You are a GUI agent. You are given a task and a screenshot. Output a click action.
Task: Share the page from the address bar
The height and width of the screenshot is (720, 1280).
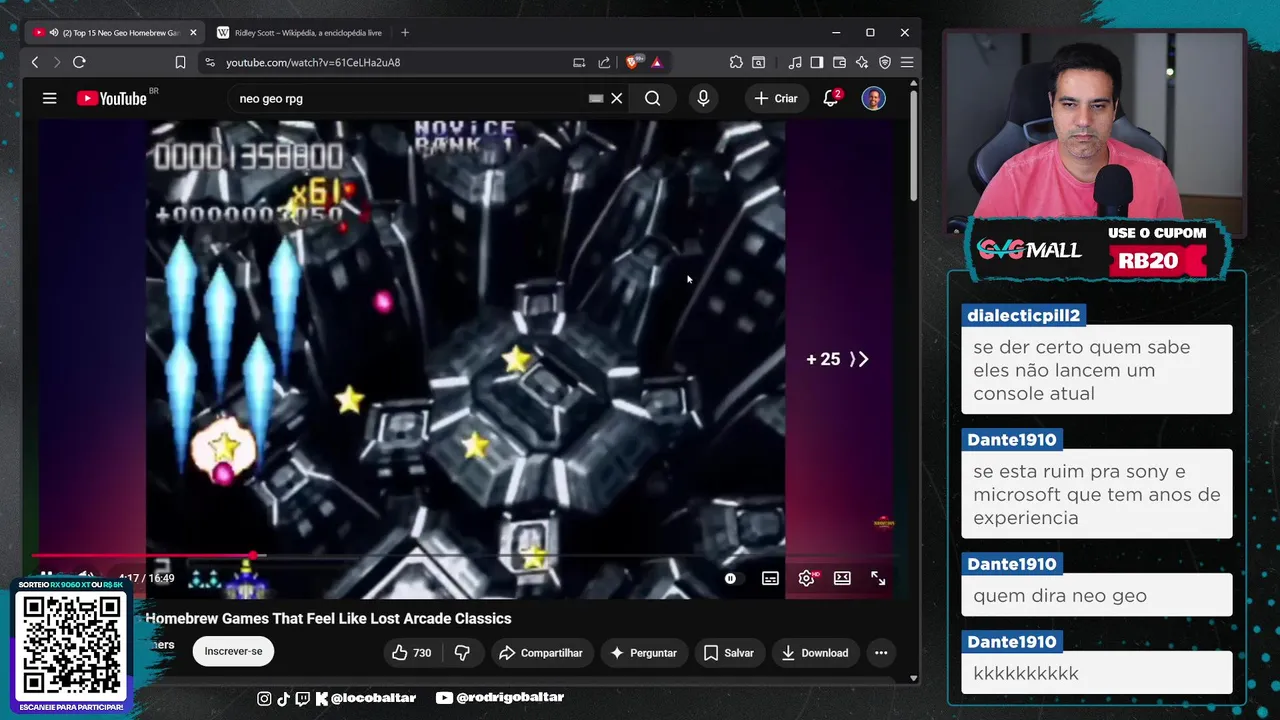point(604,62)
